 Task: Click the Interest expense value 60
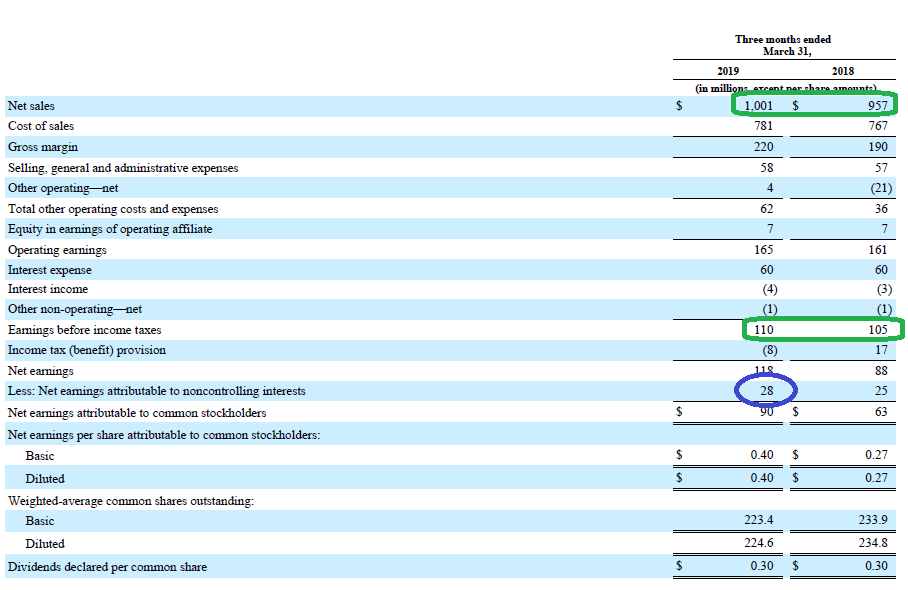(x=771, y=269)
